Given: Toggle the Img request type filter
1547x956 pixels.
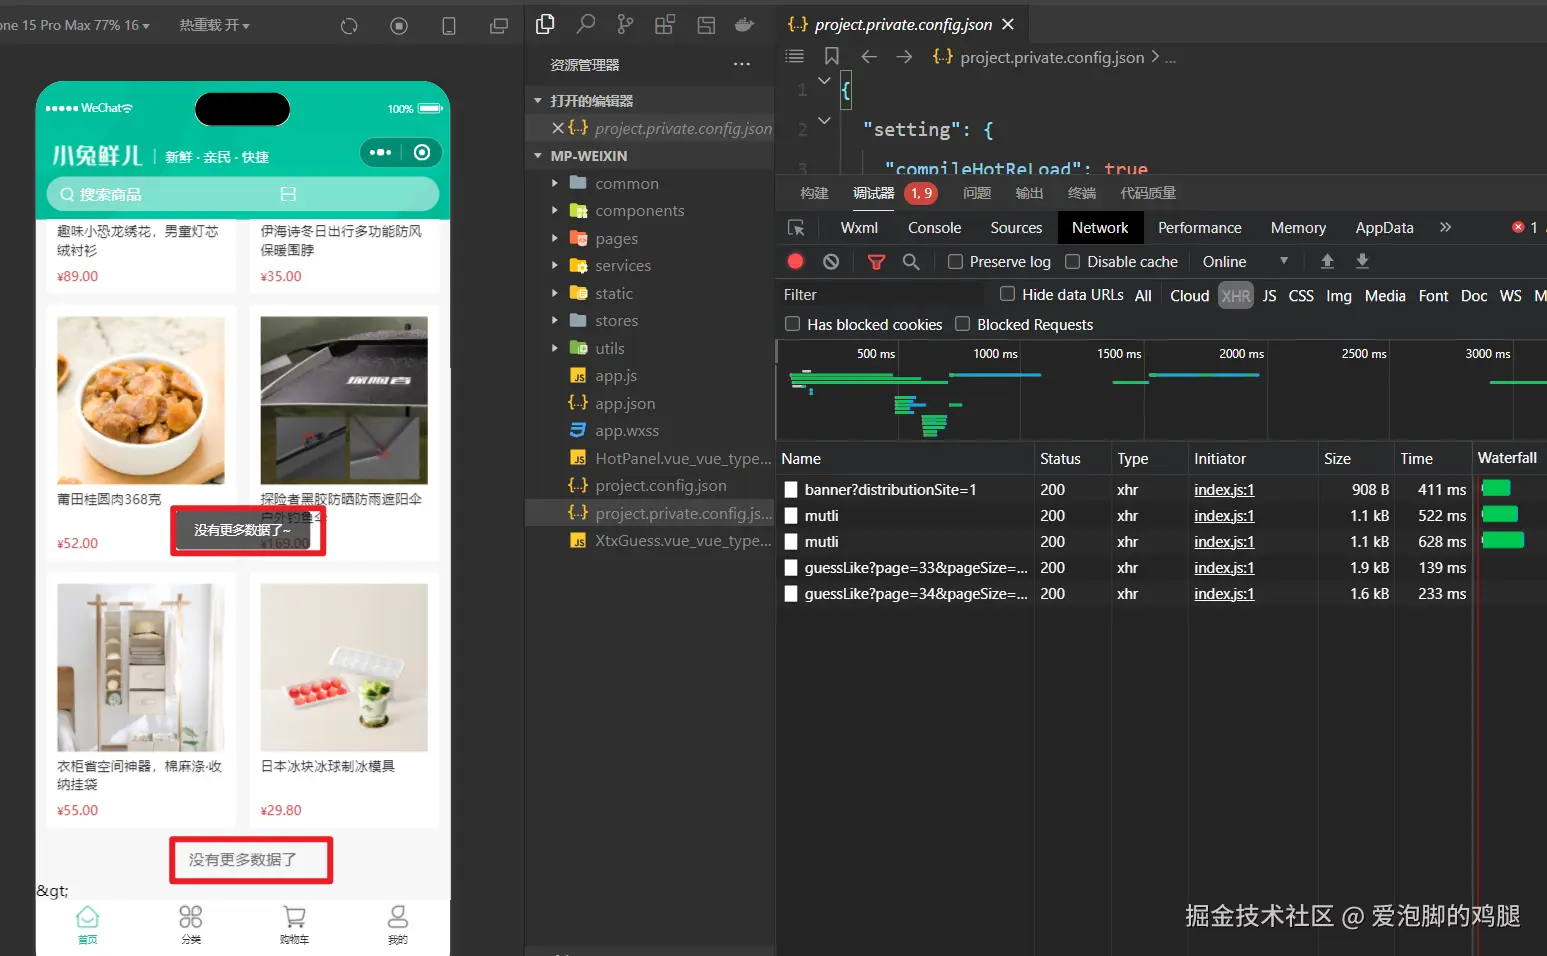Looking at the screenshot, I should coord(1339,296).
